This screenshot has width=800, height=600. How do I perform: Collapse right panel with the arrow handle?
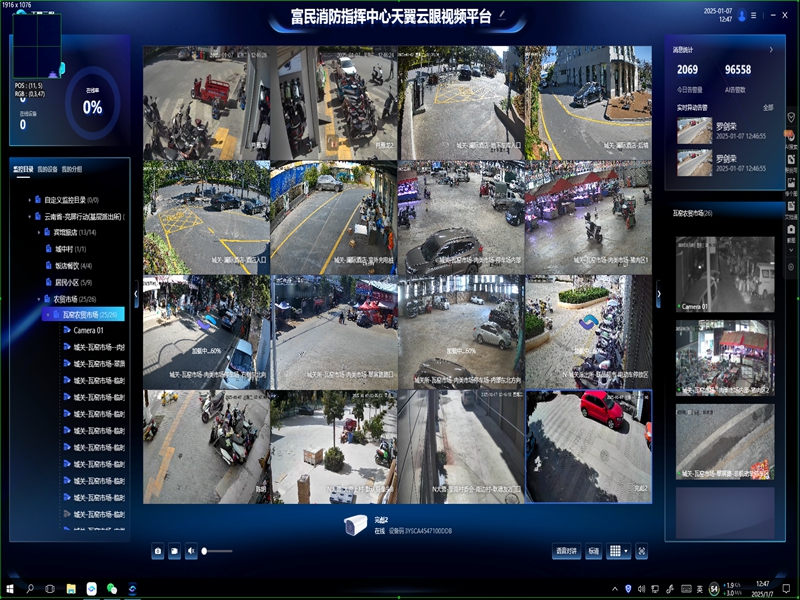coord(658,294)
